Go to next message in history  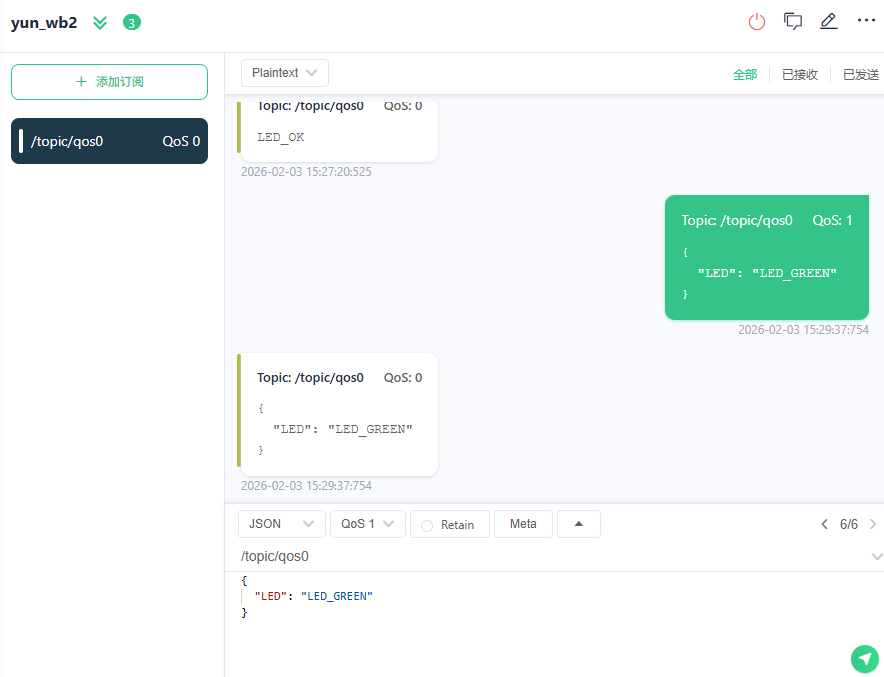click(873, 524)
